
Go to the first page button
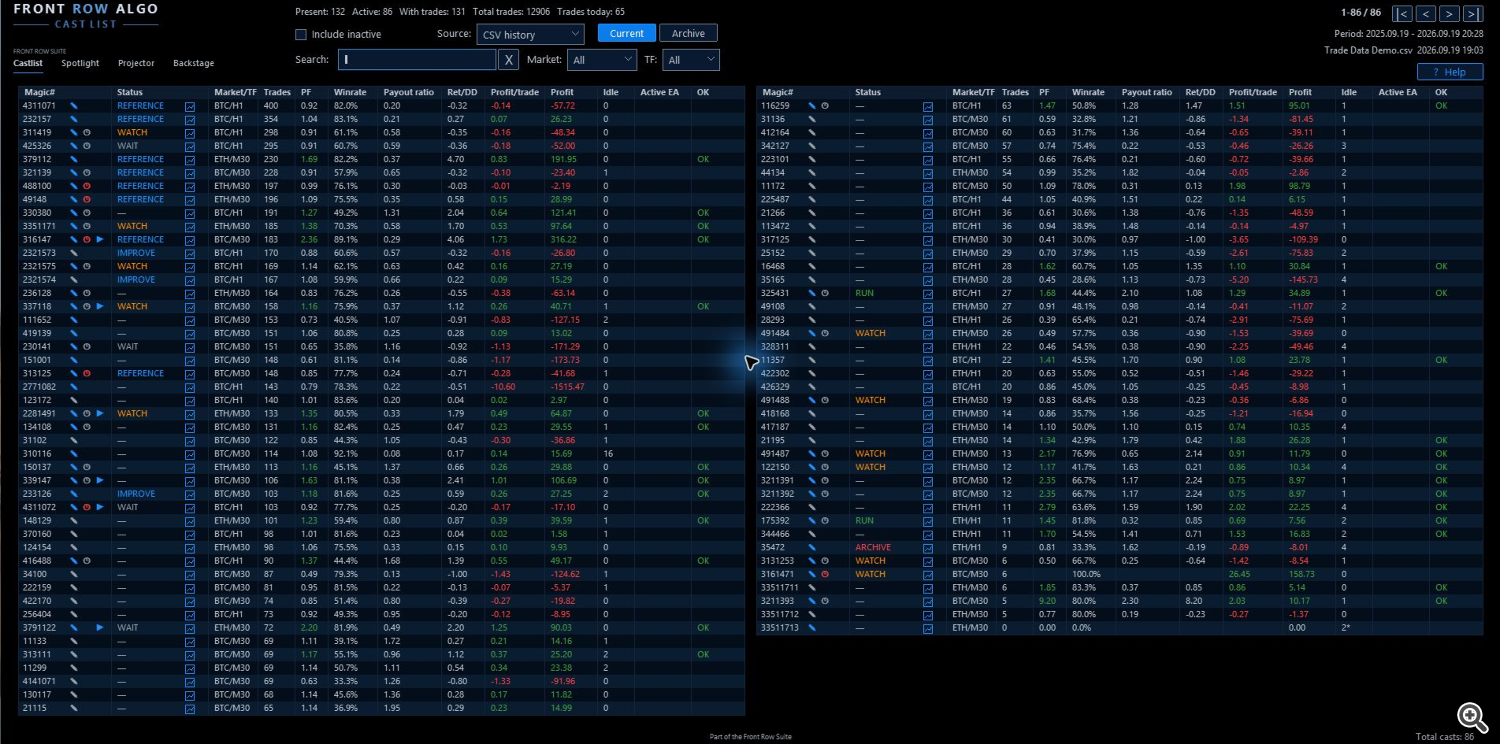pyautogui.click(x=1403, y=13)
